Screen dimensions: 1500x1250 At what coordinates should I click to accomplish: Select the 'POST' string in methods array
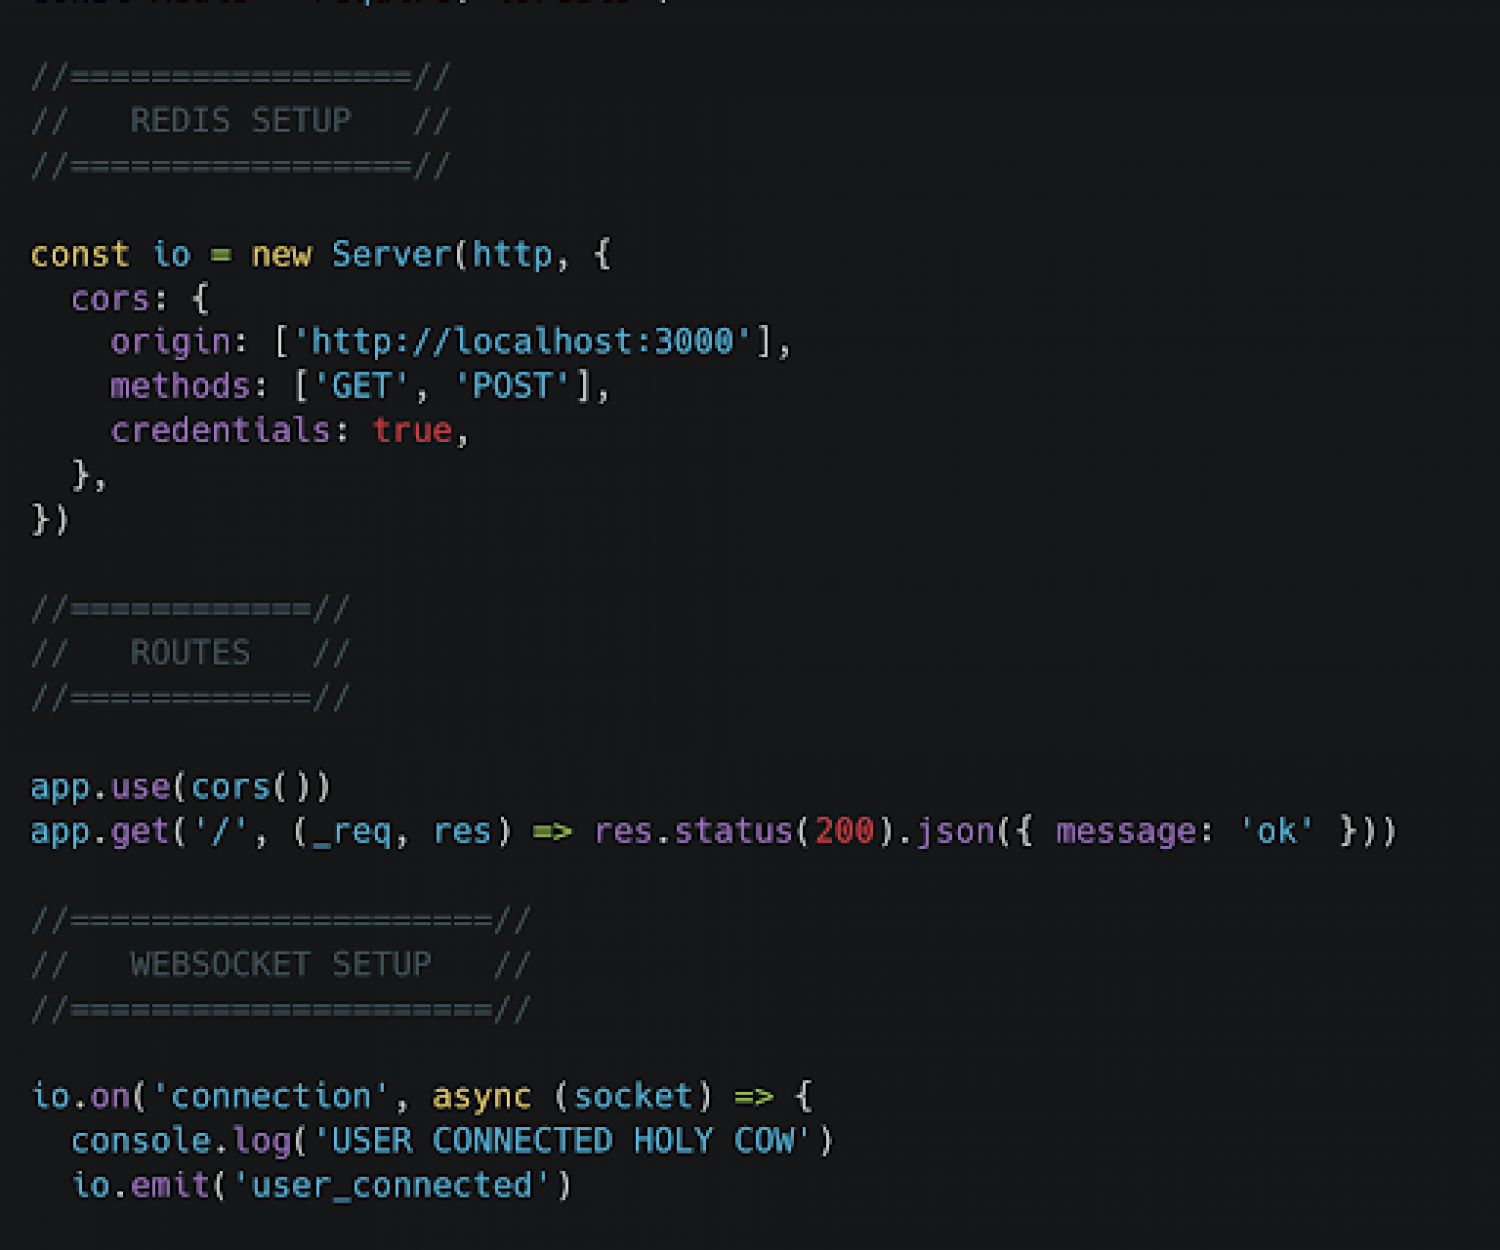click(x=512, y=386)
